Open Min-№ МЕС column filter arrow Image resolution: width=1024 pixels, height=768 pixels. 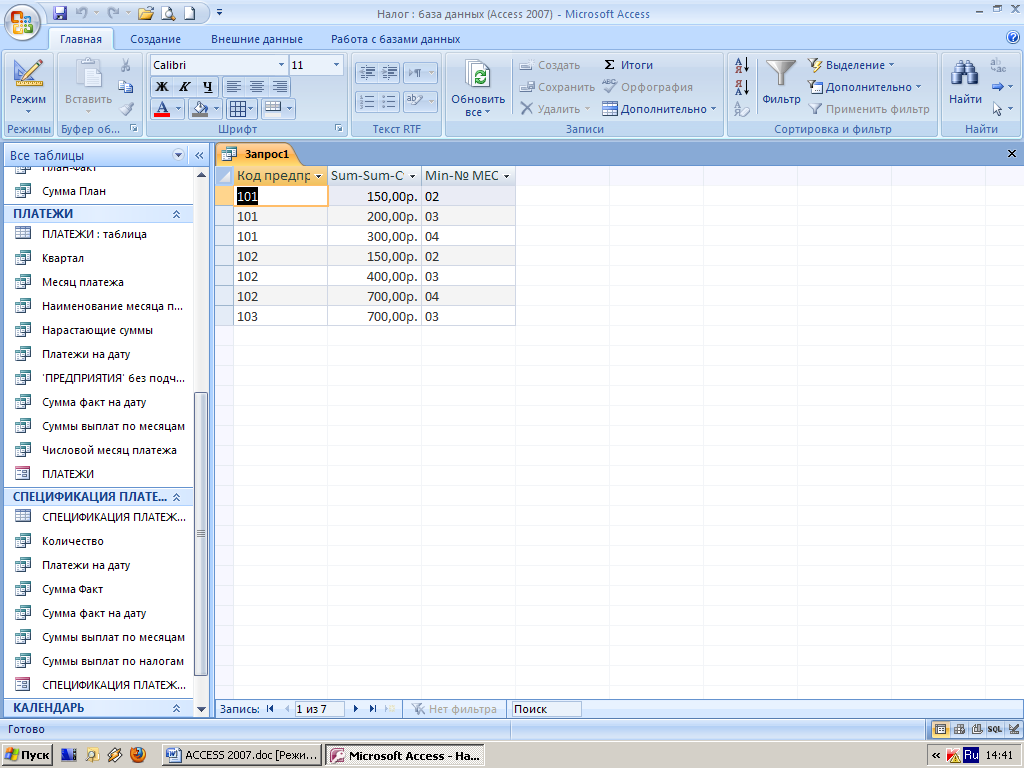(x=506, y=176)
